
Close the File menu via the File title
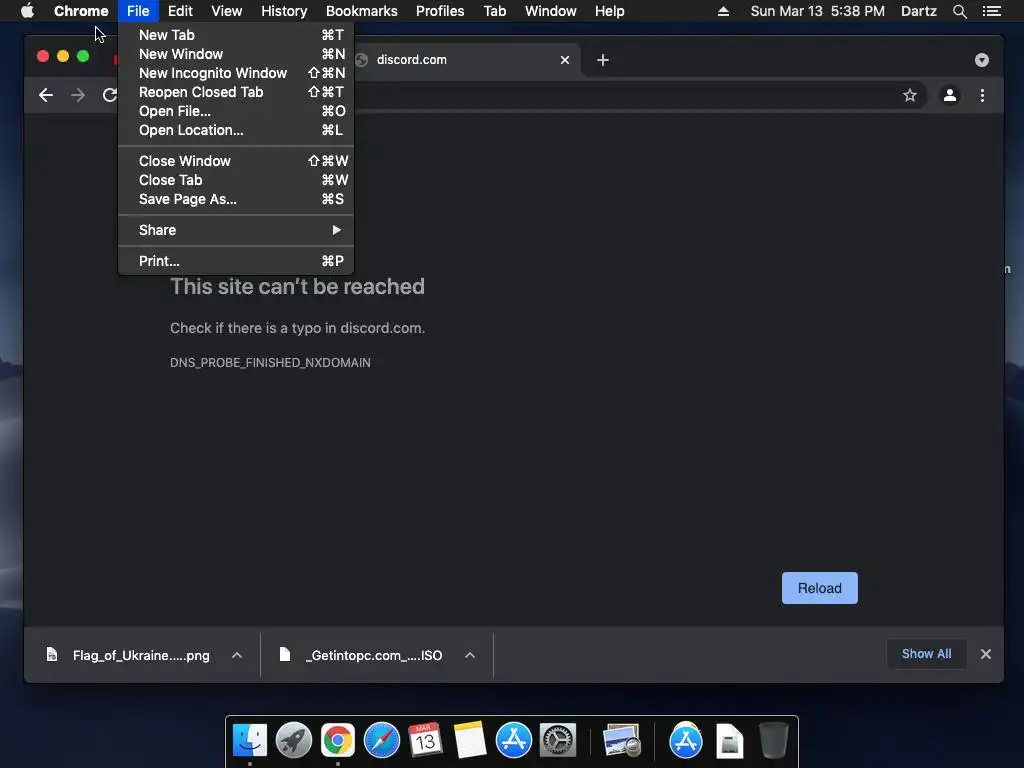tap(138, 11)
